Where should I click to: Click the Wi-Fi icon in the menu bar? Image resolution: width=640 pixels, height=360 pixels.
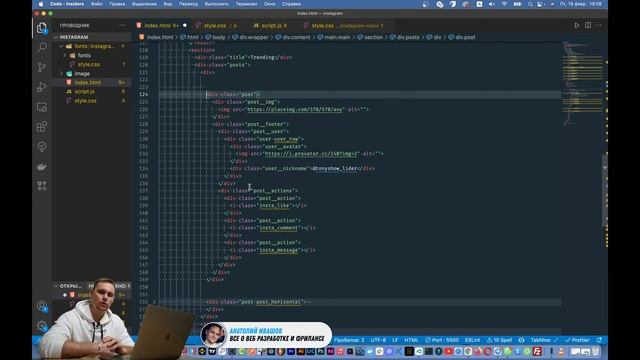(x=504, y=4)
